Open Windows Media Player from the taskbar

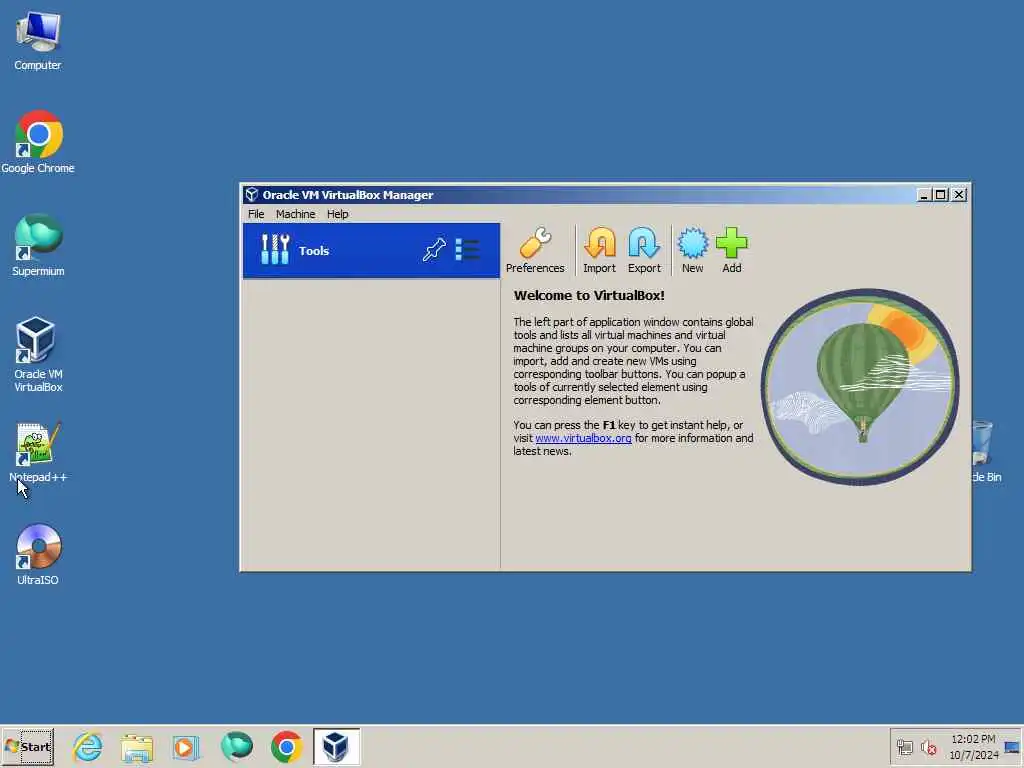[x=186, y=747]
